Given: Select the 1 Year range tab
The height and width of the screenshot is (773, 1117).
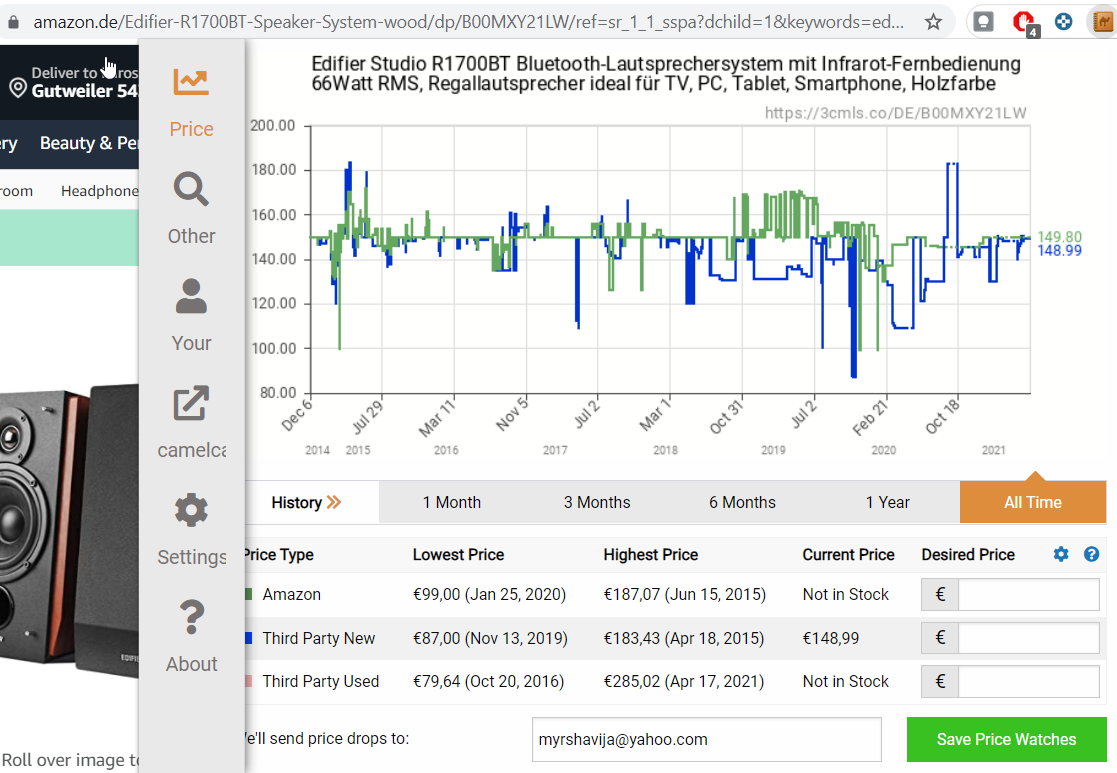Looking at the screenshot, I should coord(888,502).
